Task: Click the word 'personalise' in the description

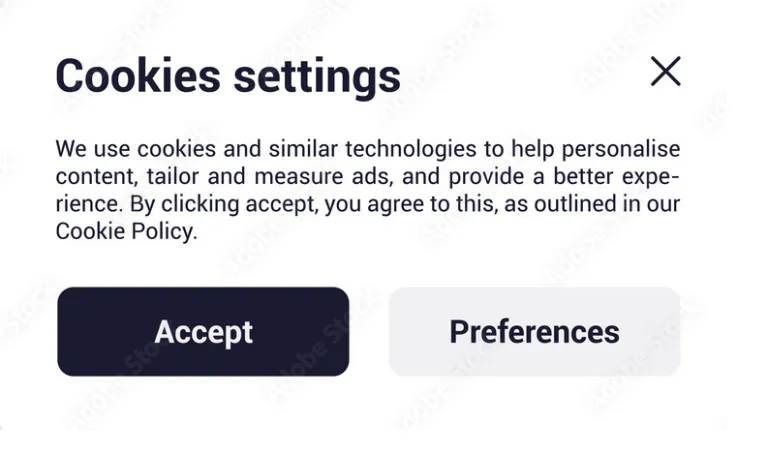Action: coord(620,150)
